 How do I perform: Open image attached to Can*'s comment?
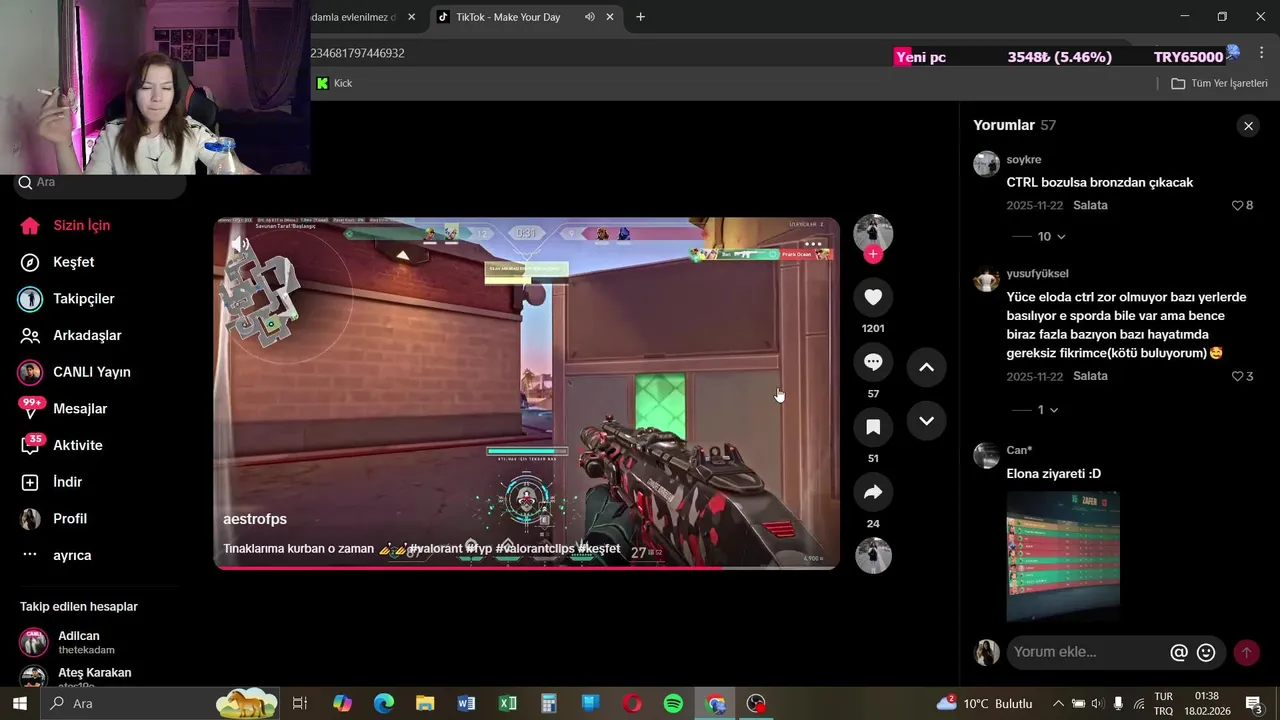(1063, 556)
